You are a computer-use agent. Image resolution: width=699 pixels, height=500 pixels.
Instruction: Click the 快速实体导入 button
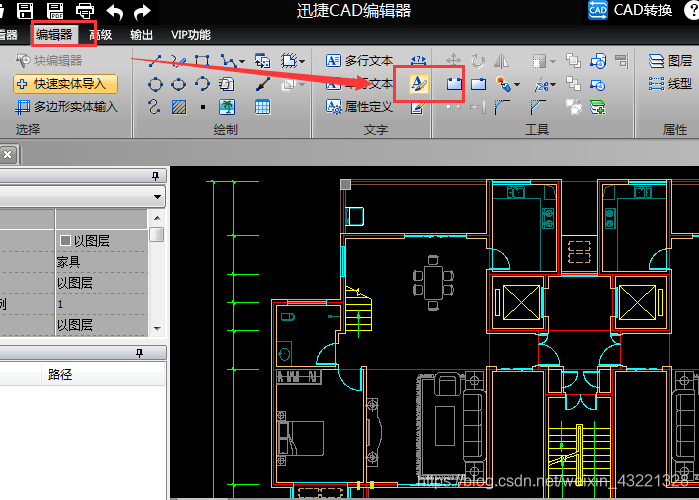click(66, 84)
